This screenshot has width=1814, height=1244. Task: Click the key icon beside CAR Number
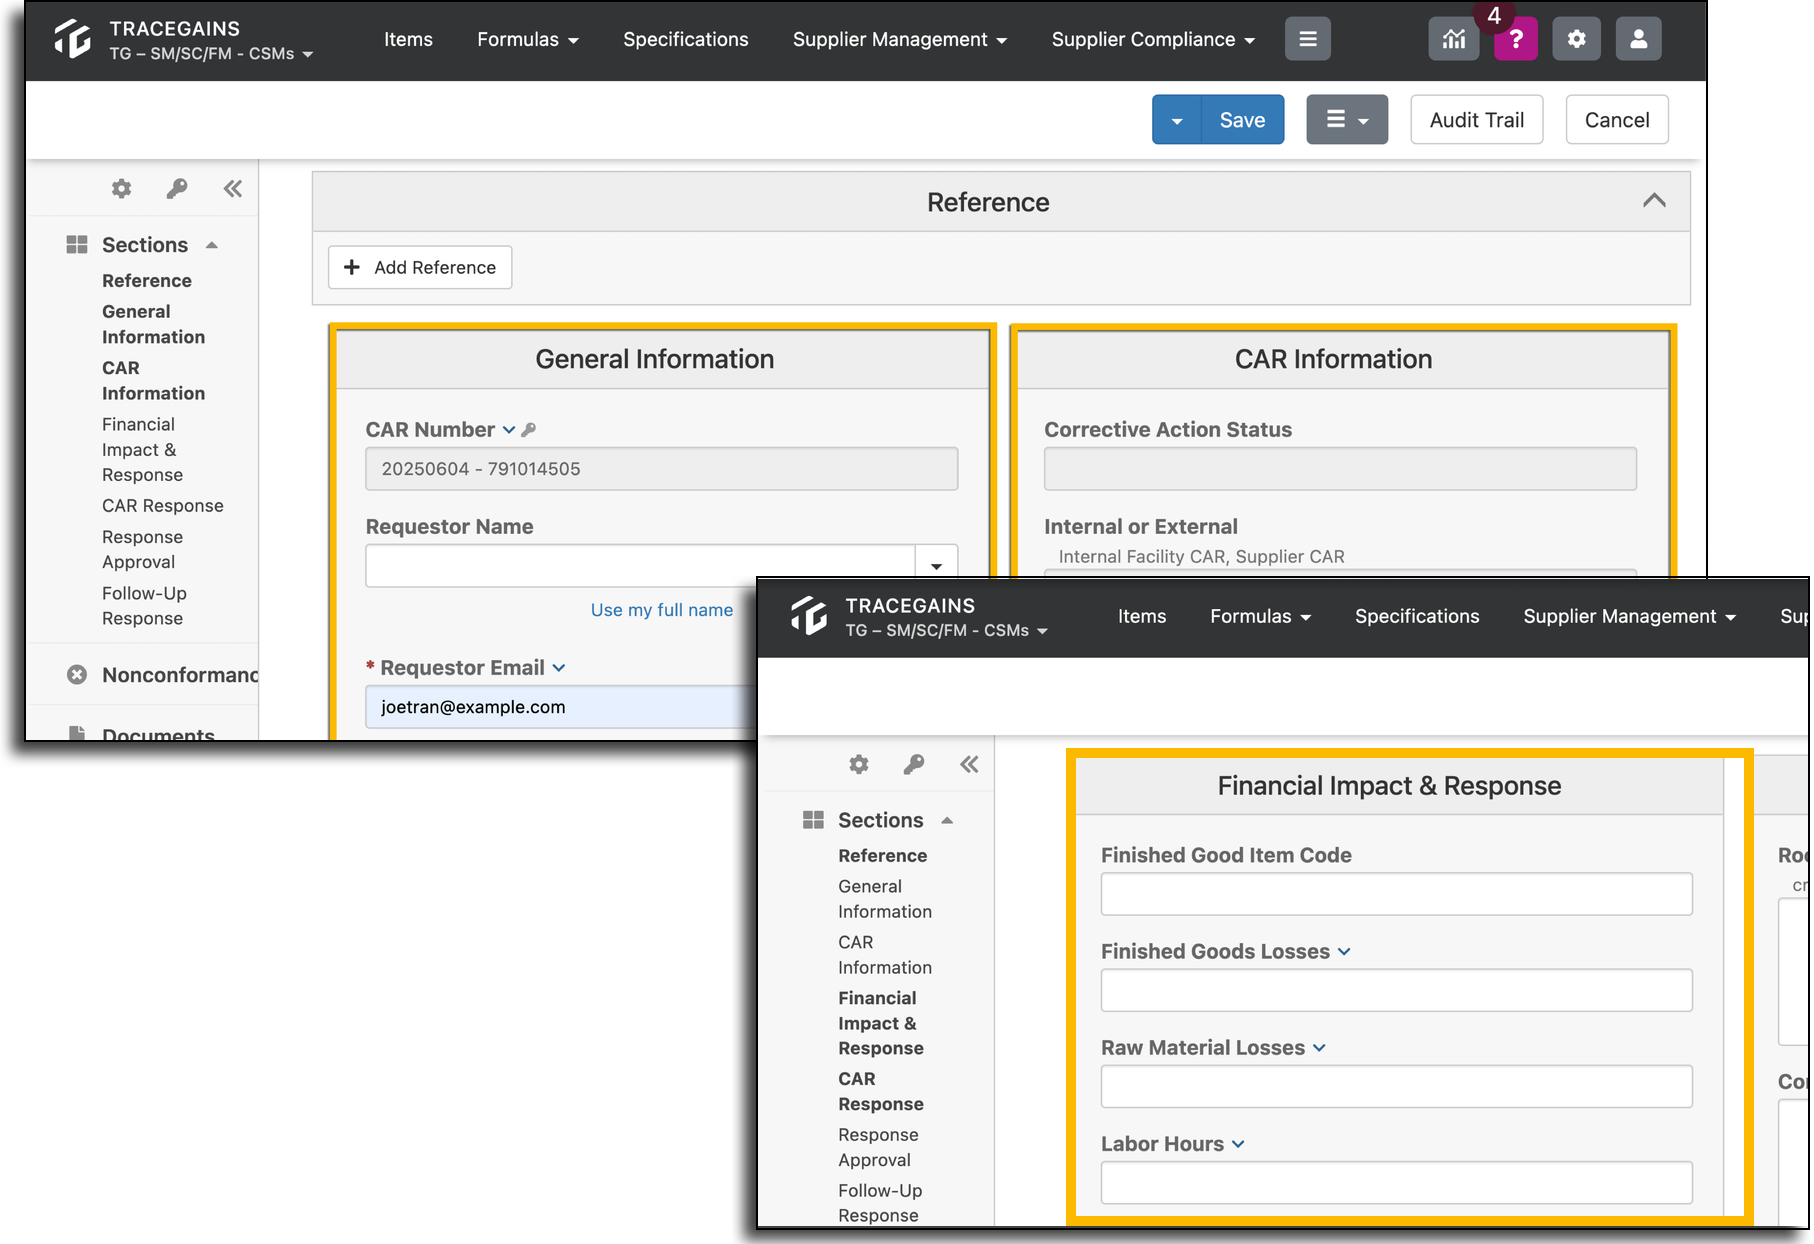coord(529,430)
